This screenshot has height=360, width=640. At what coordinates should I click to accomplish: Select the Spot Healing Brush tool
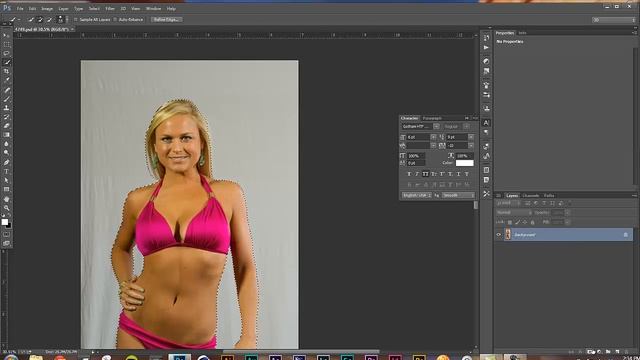pos(7,90)
